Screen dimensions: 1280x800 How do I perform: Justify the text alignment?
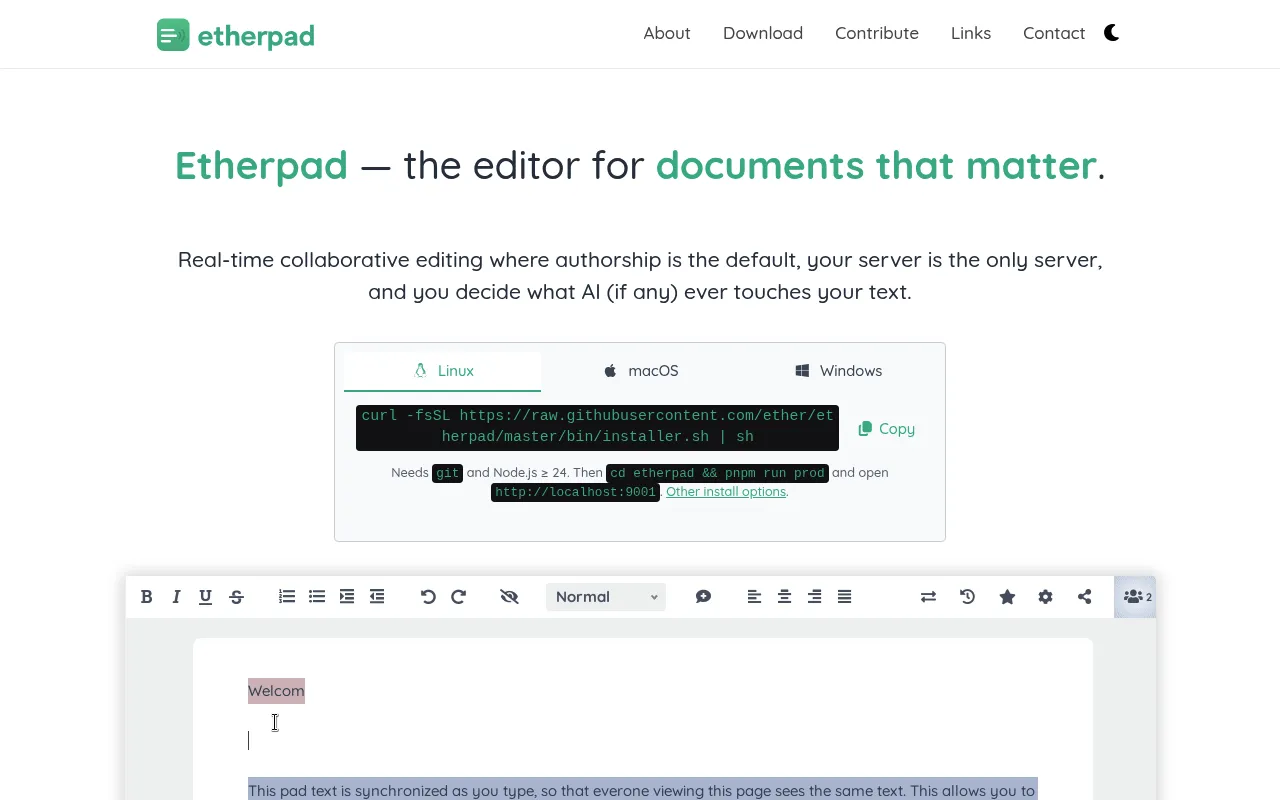(x=844, y=597)
